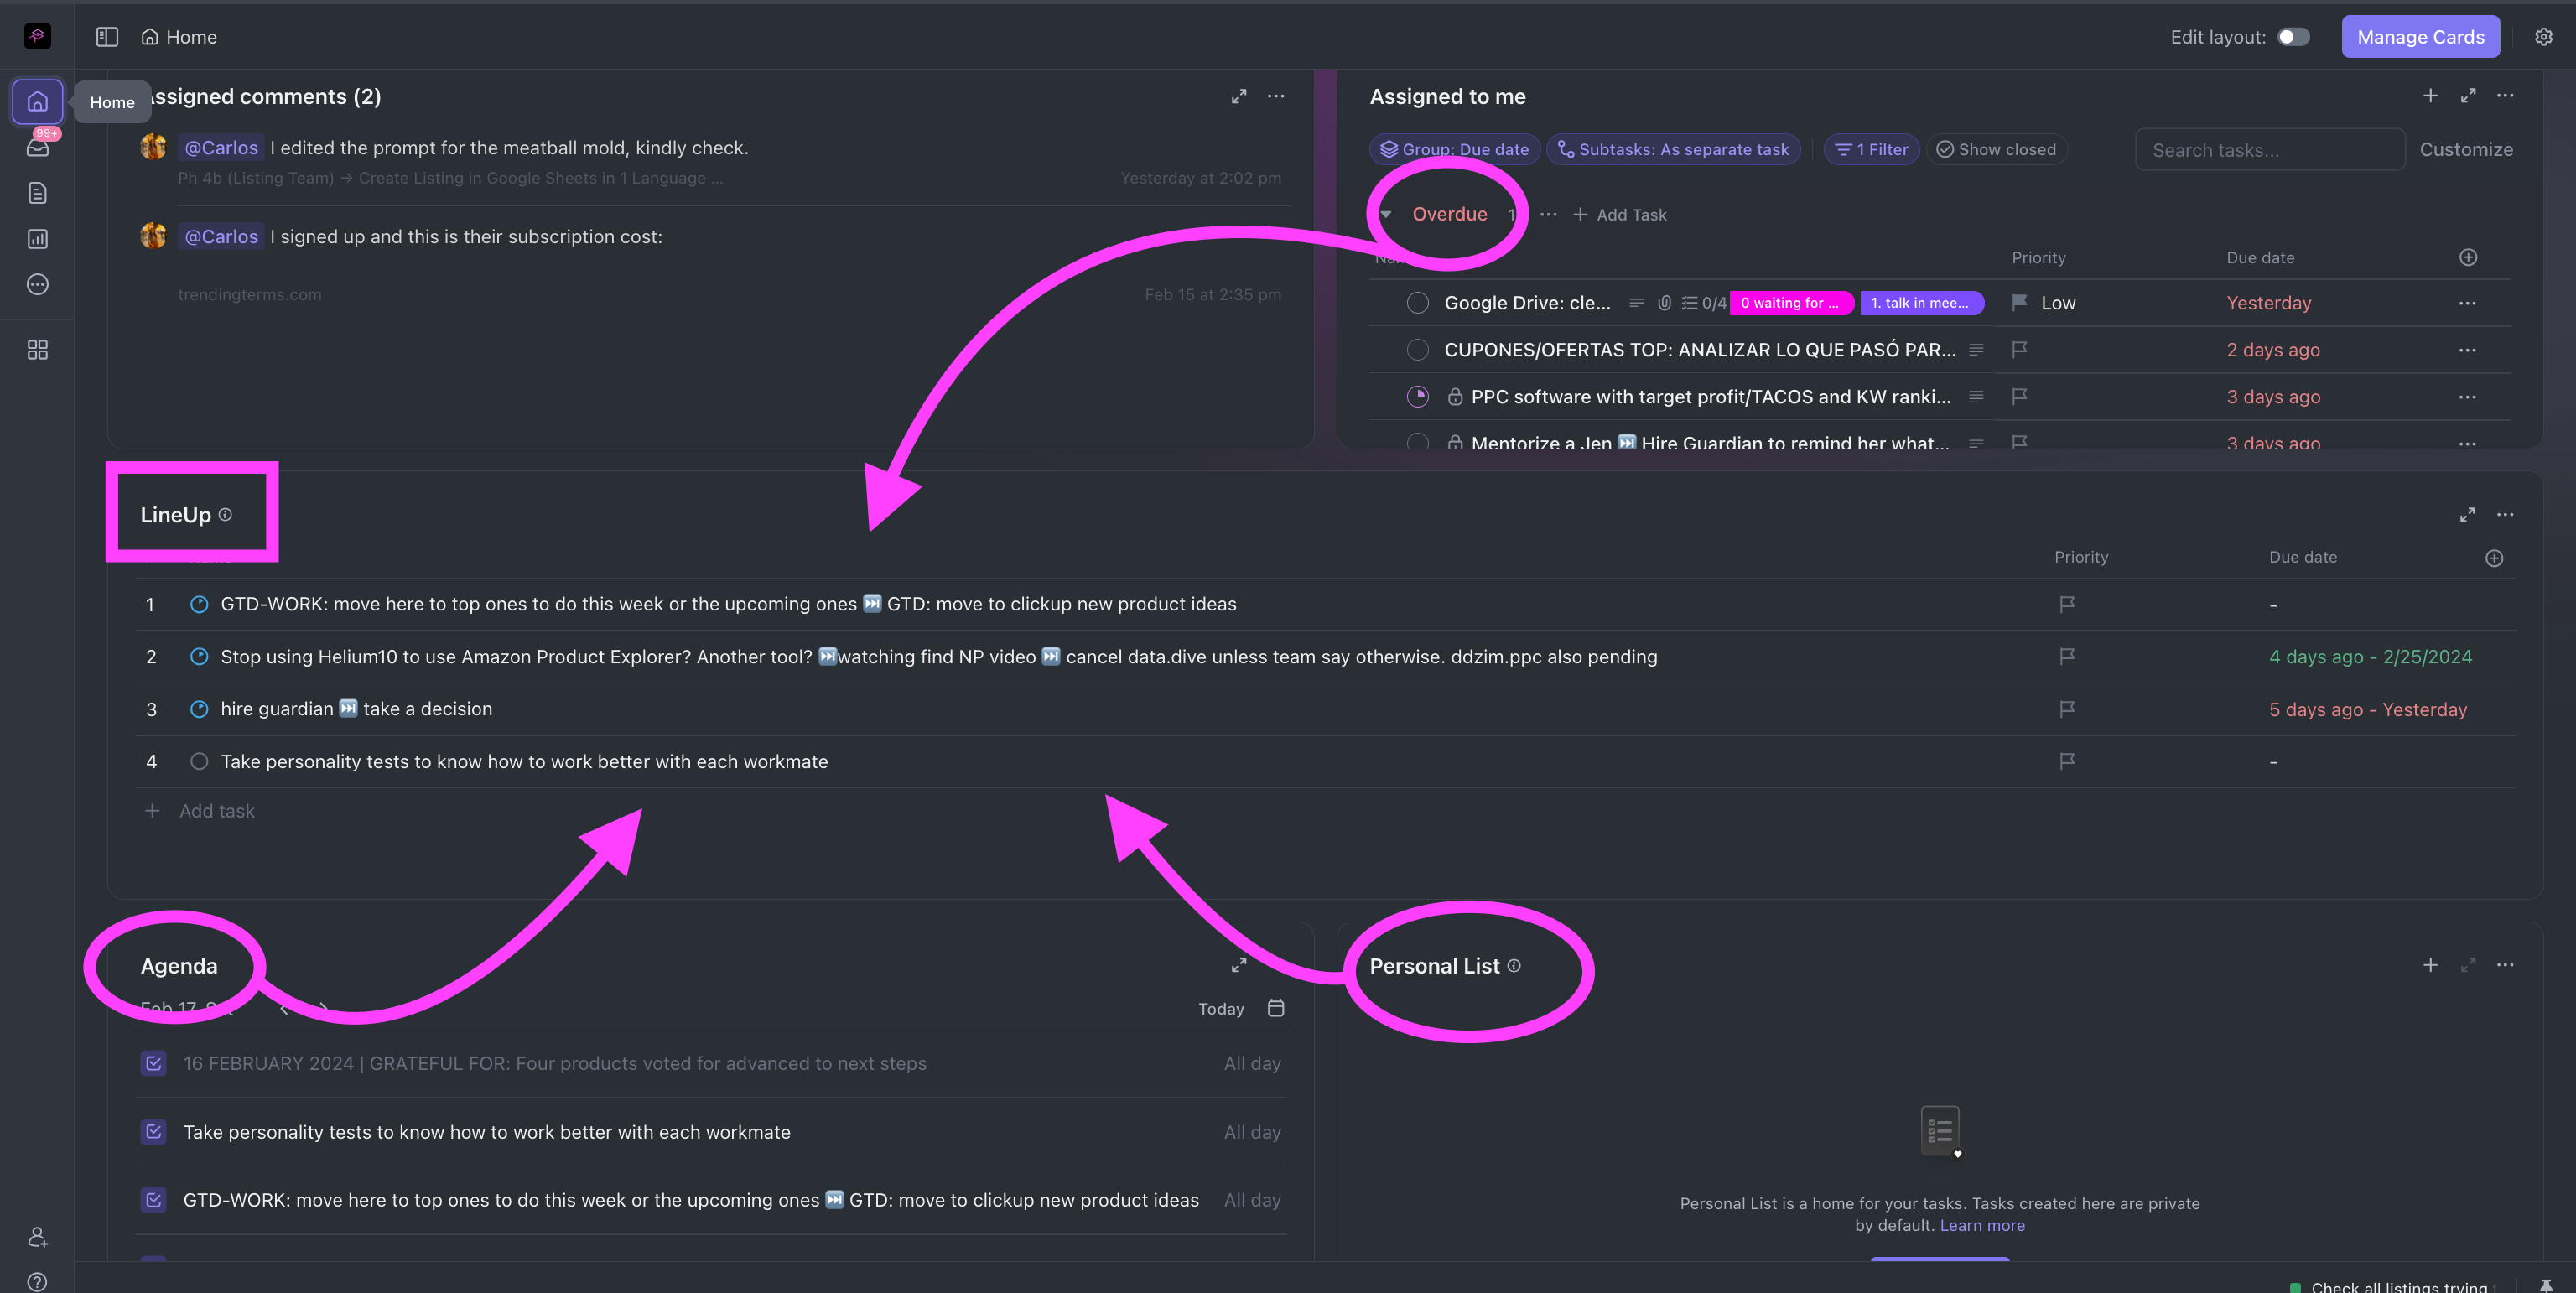Open the Inbox from the sidebar
Viewport: 2576px width, 1293px height.
tap(37, 147)
